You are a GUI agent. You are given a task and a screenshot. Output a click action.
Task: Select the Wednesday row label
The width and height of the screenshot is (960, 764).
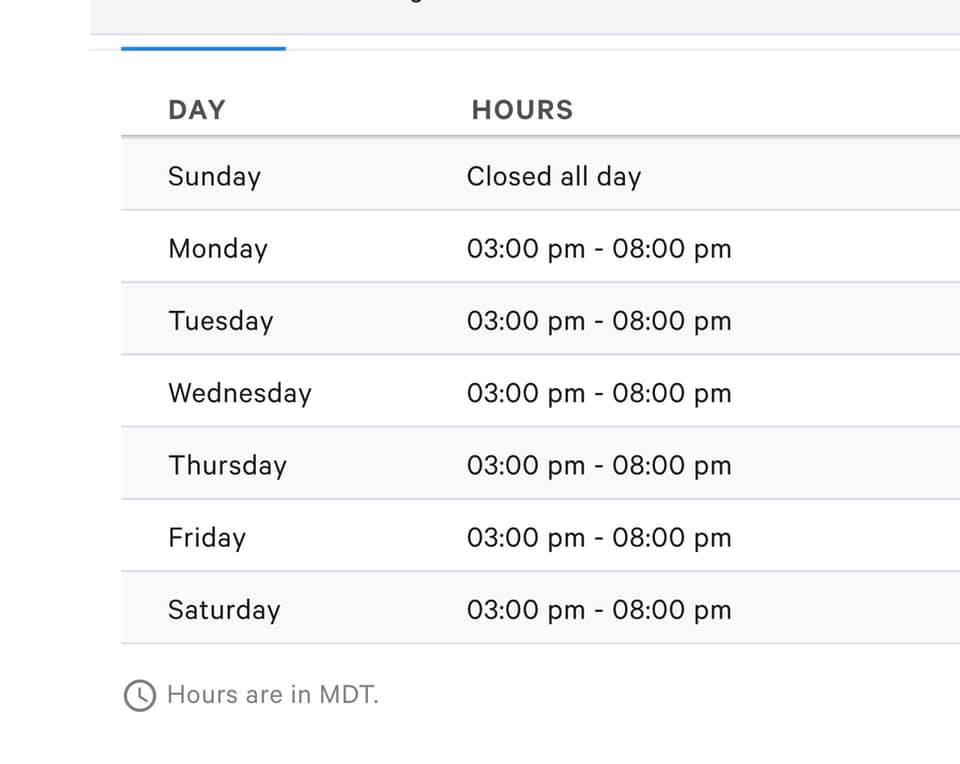click(240, 393)
